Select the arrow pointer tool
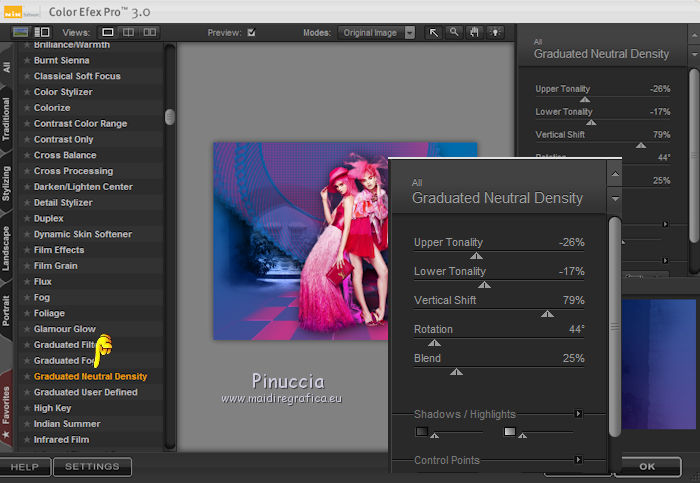The height and width of the screenshot is (483, 700). tap(434, 32)
